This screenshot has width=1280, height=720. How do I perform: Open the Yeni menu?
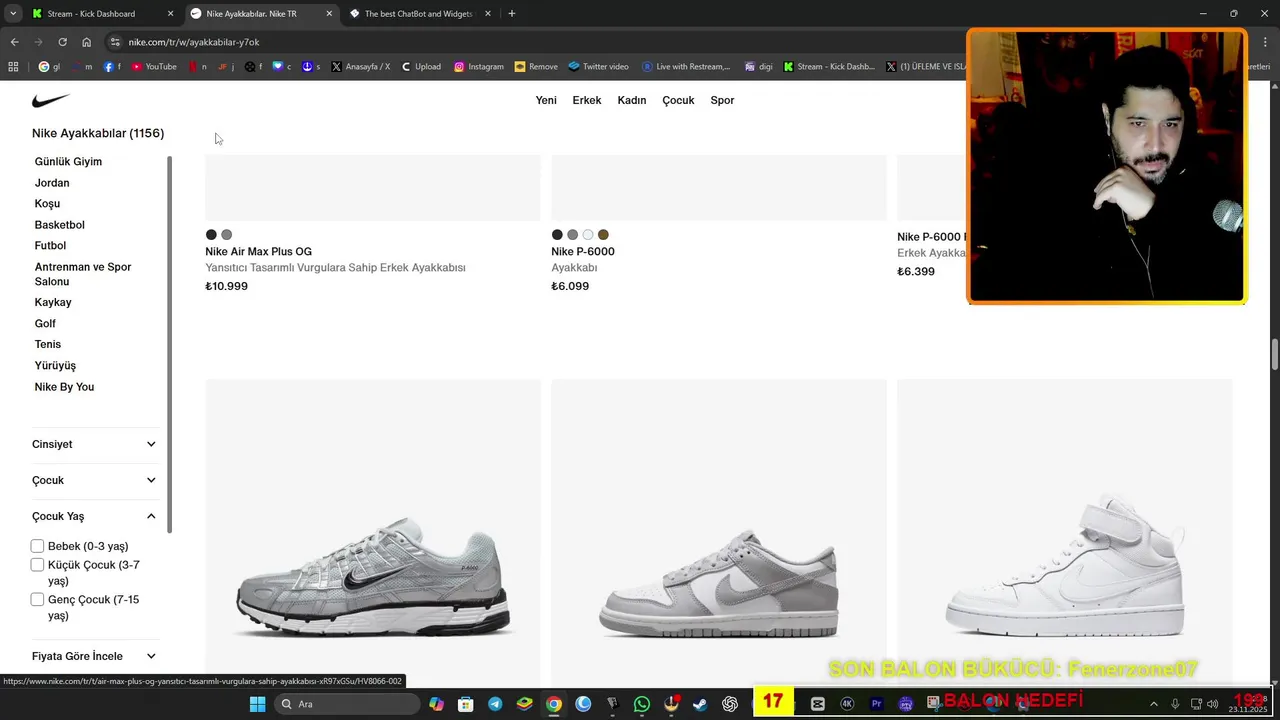546,100
